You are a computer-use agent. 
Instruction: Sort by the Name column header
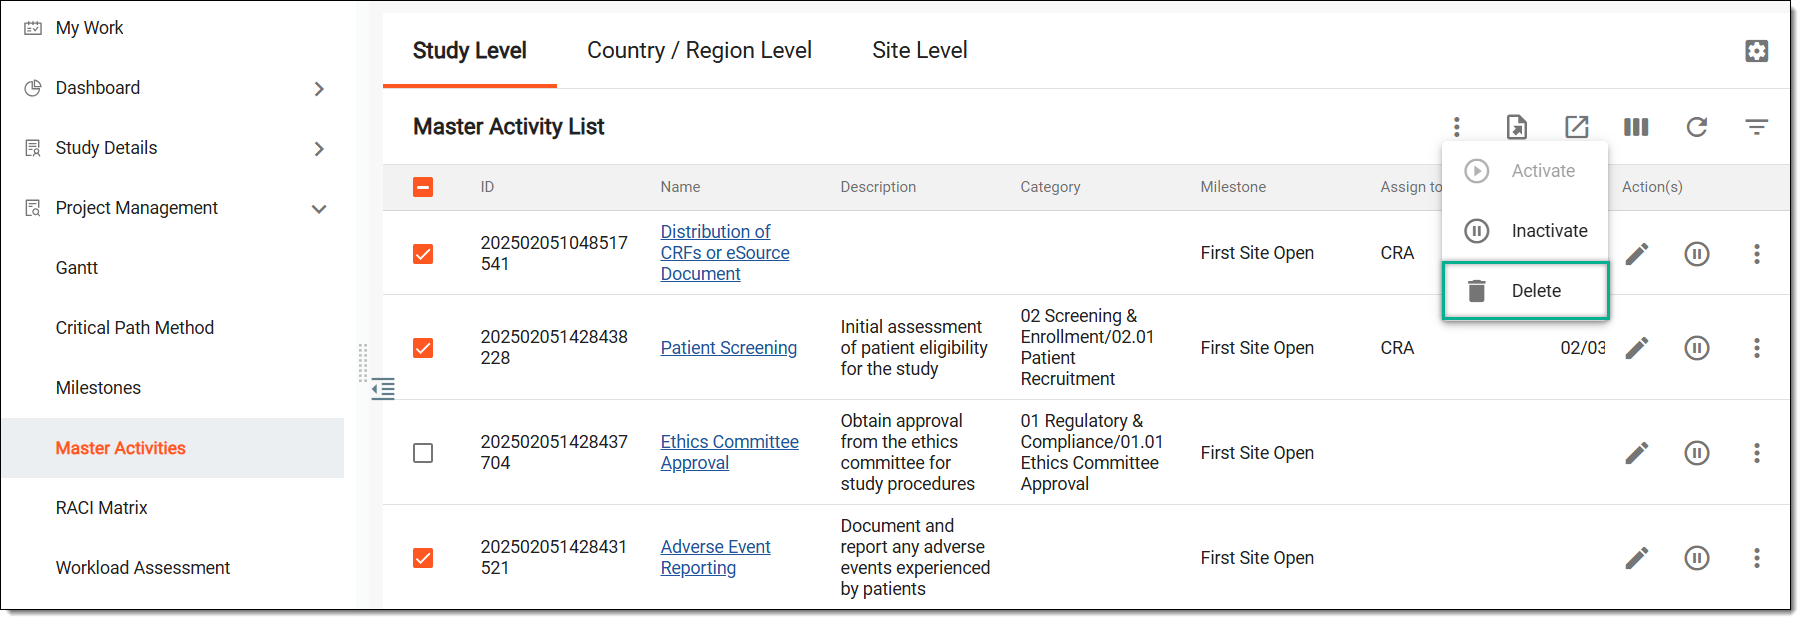[680, 187]
